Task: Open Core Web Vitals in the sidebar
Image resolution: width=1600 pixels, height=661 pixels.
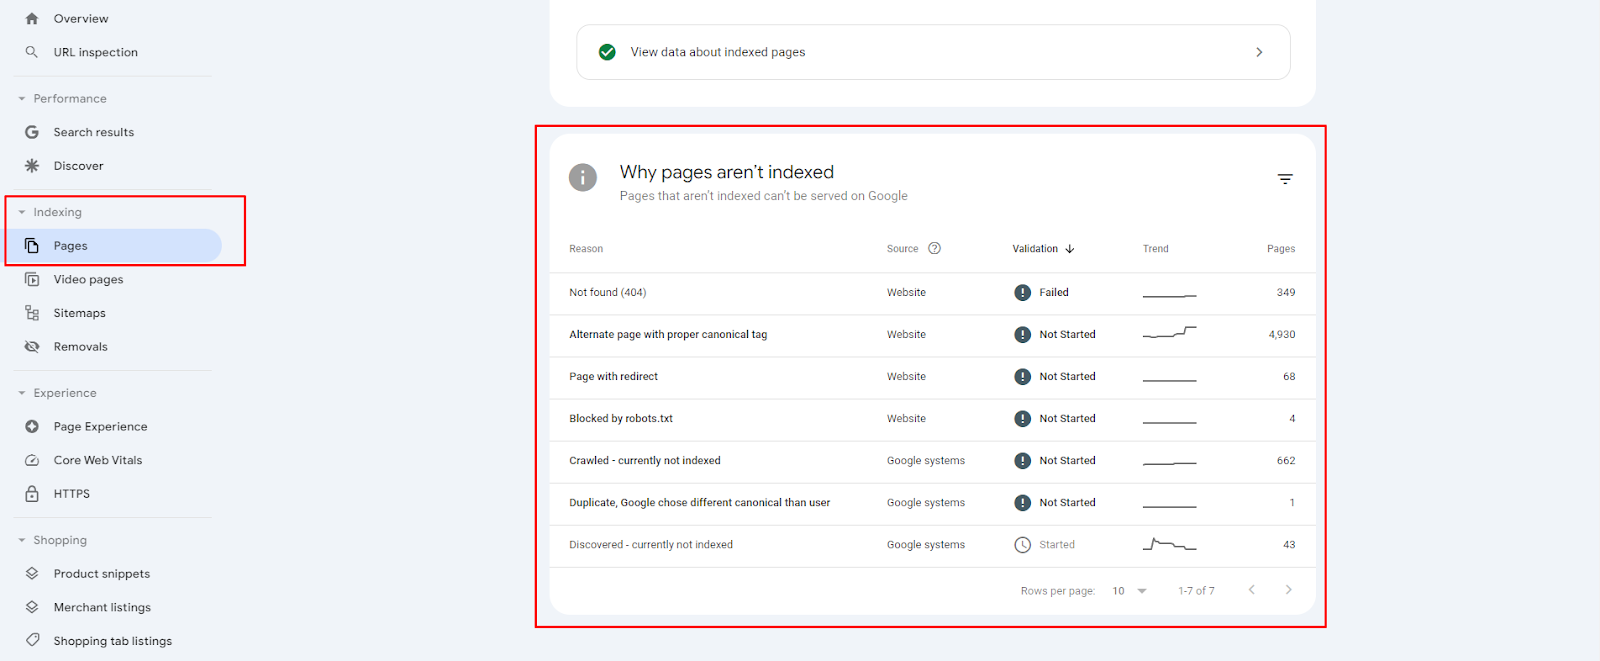Action: coord(98,461)
